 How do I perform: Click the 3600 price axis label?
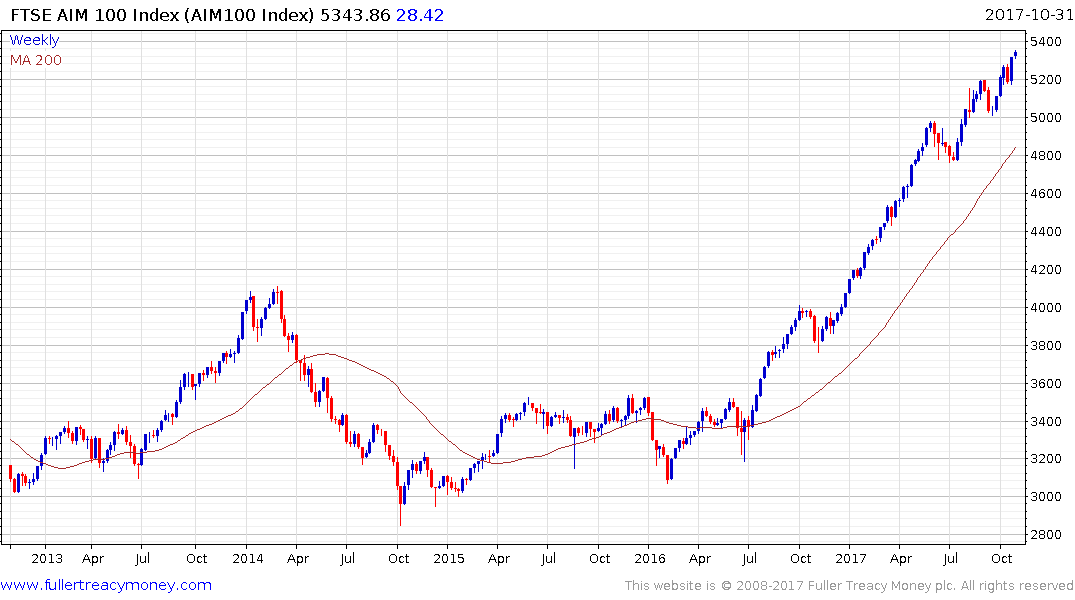(x=1046, y=383)
